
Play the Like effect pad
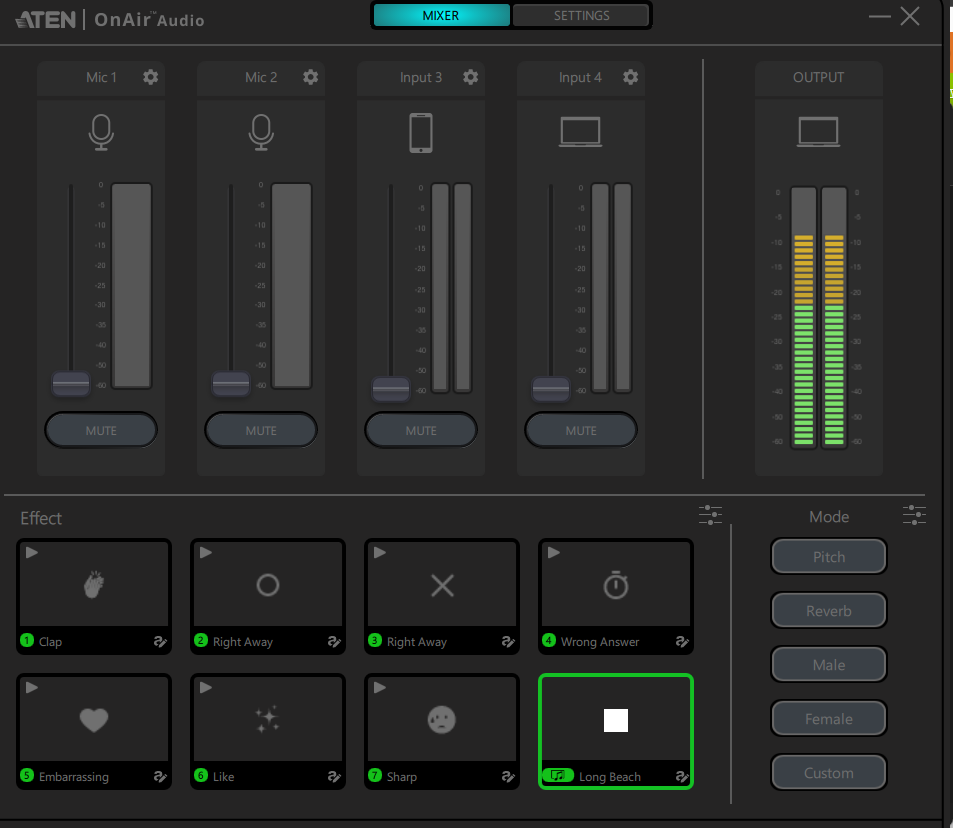pyautogui.click(x=205, y=687)
